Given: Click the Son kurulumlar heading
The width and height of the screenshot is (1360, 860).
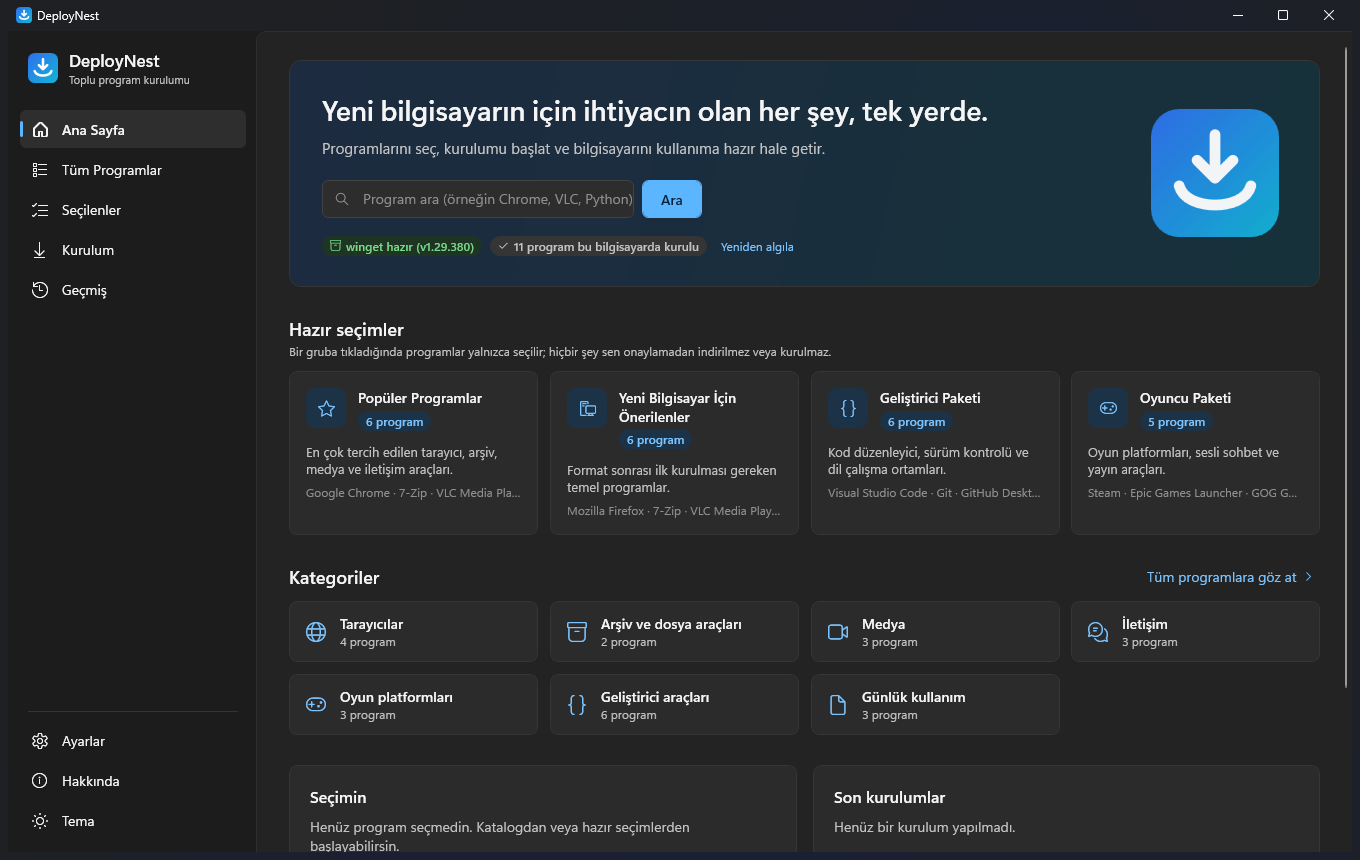Looking at the screenshot, I should [x=890, y=798].
